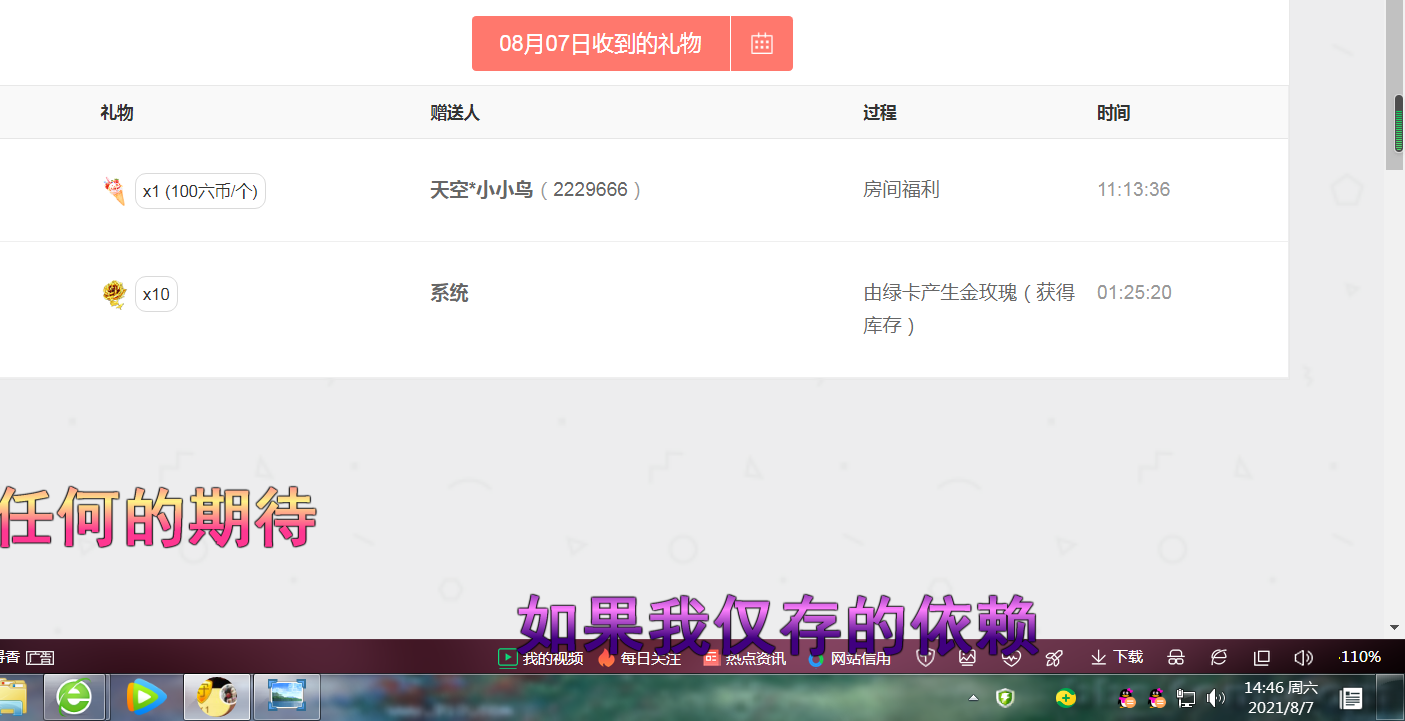Open 我的视频 in browser status bar

point(541,658)
